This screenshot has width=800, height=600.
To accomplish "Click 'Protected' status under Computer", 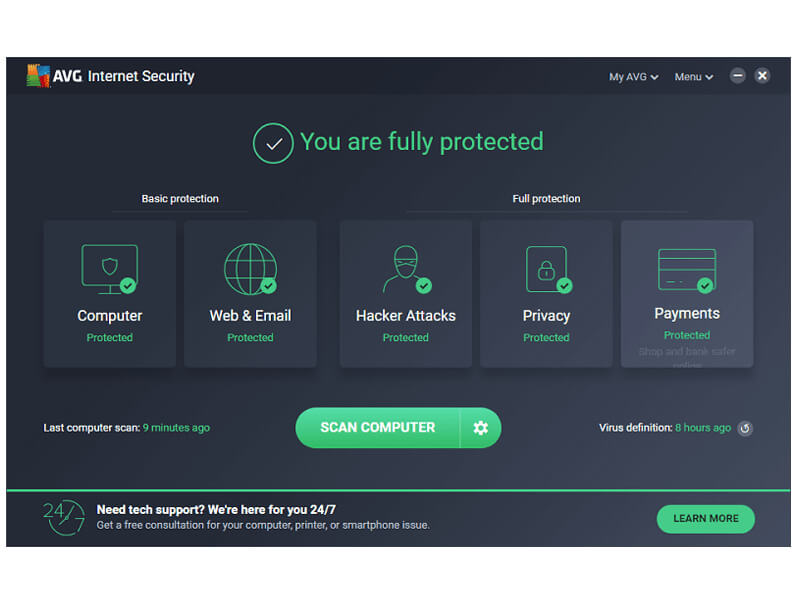I will click(110, 337).
